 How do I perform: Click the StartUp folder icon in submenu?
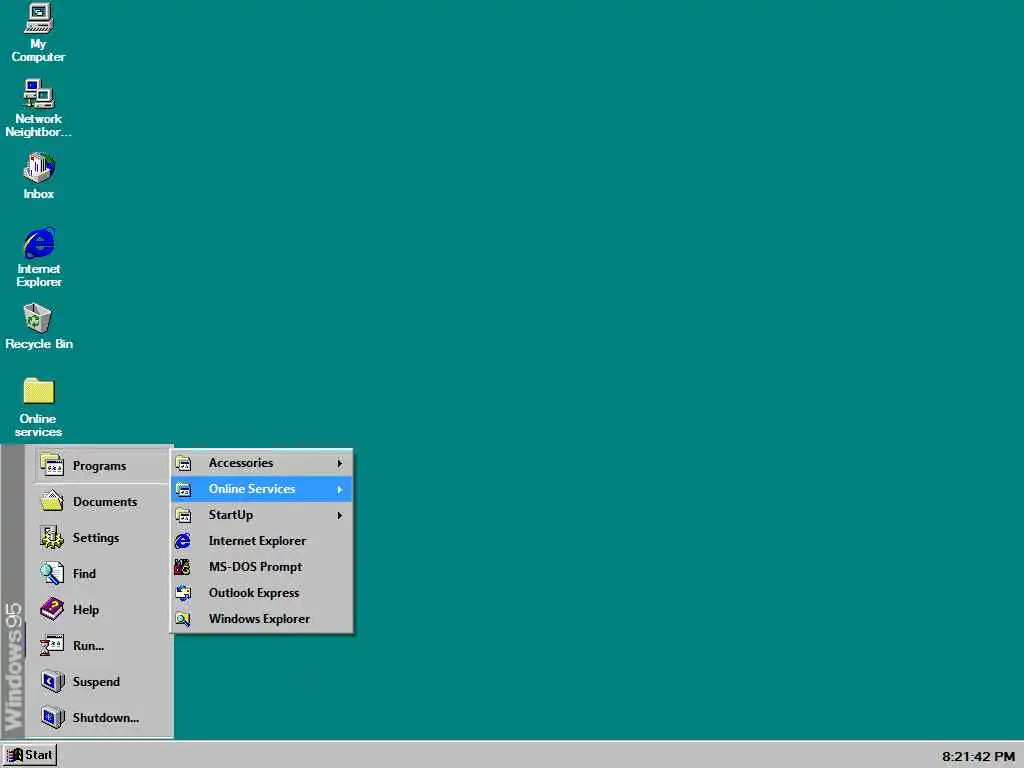tap(184, 515)
